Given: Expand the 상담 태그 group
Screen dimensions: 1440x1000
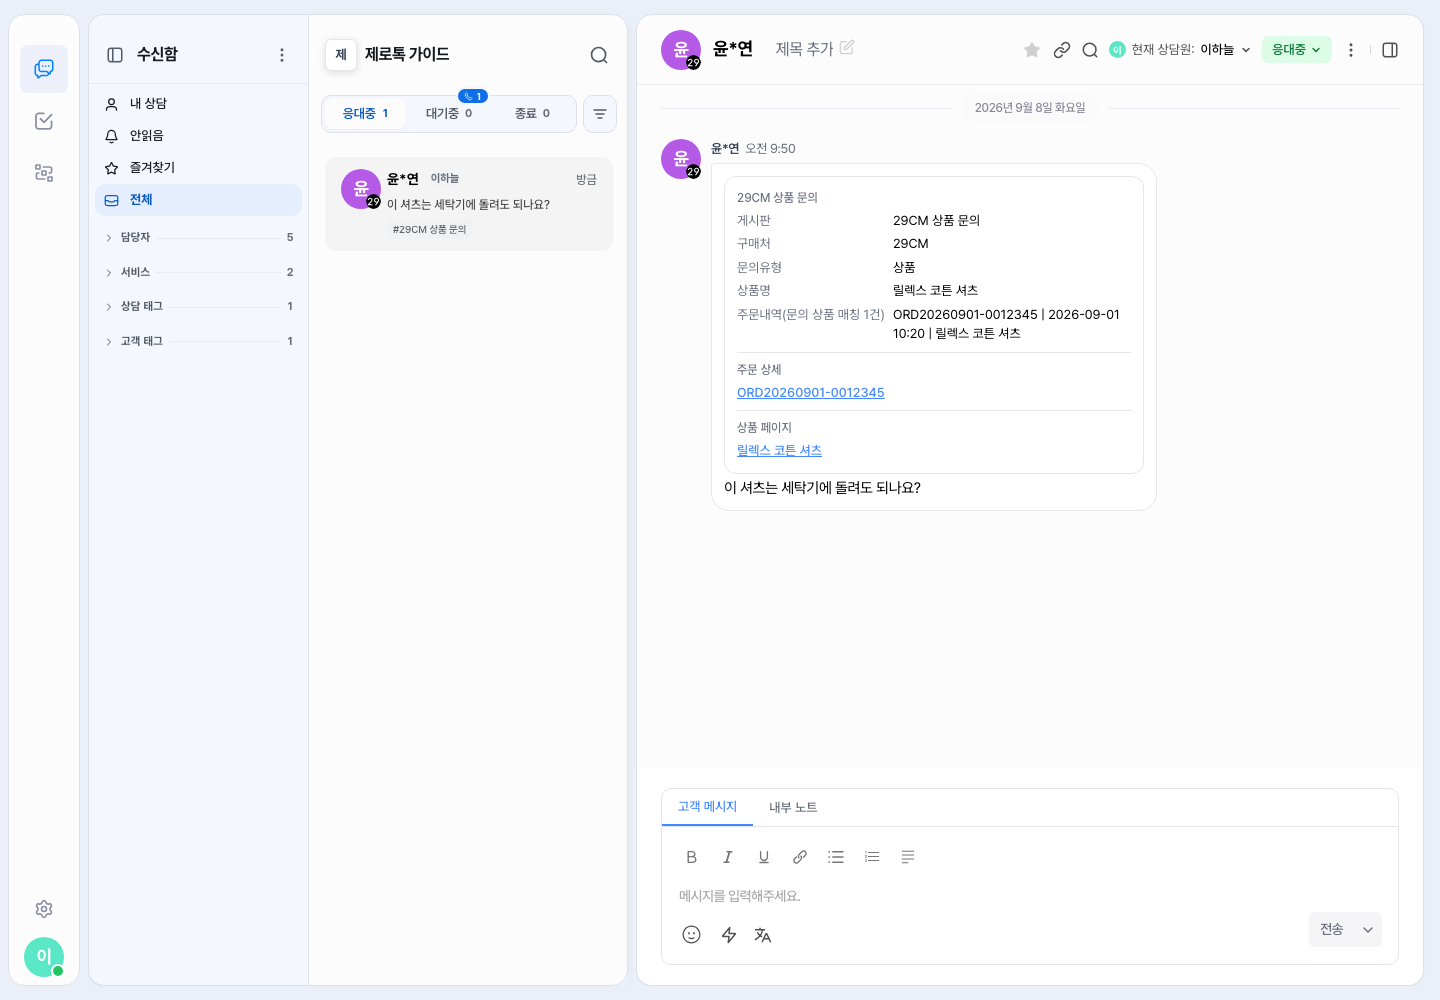Looking at the screenshot, I should click(x=199, y=306).
